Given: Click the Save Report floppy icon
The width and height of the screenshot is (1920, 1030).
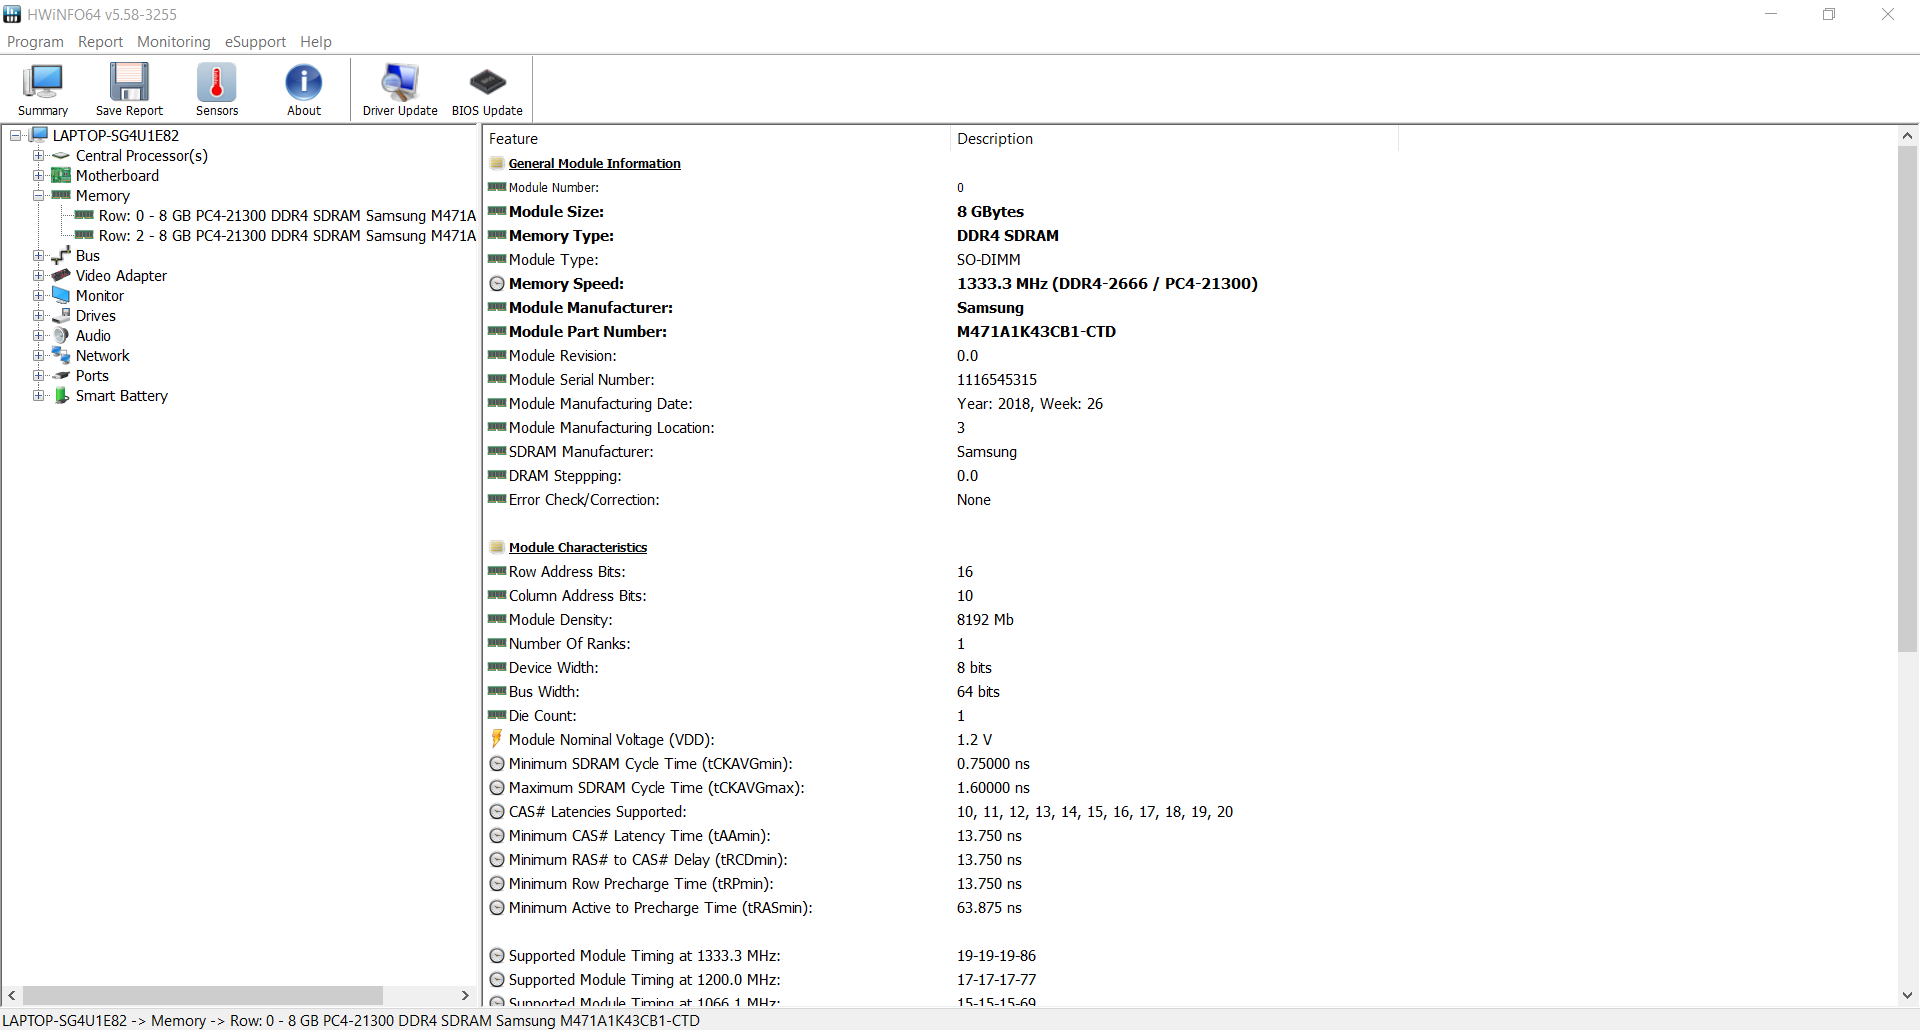Looking at the screenshot, I should point(129,82).
